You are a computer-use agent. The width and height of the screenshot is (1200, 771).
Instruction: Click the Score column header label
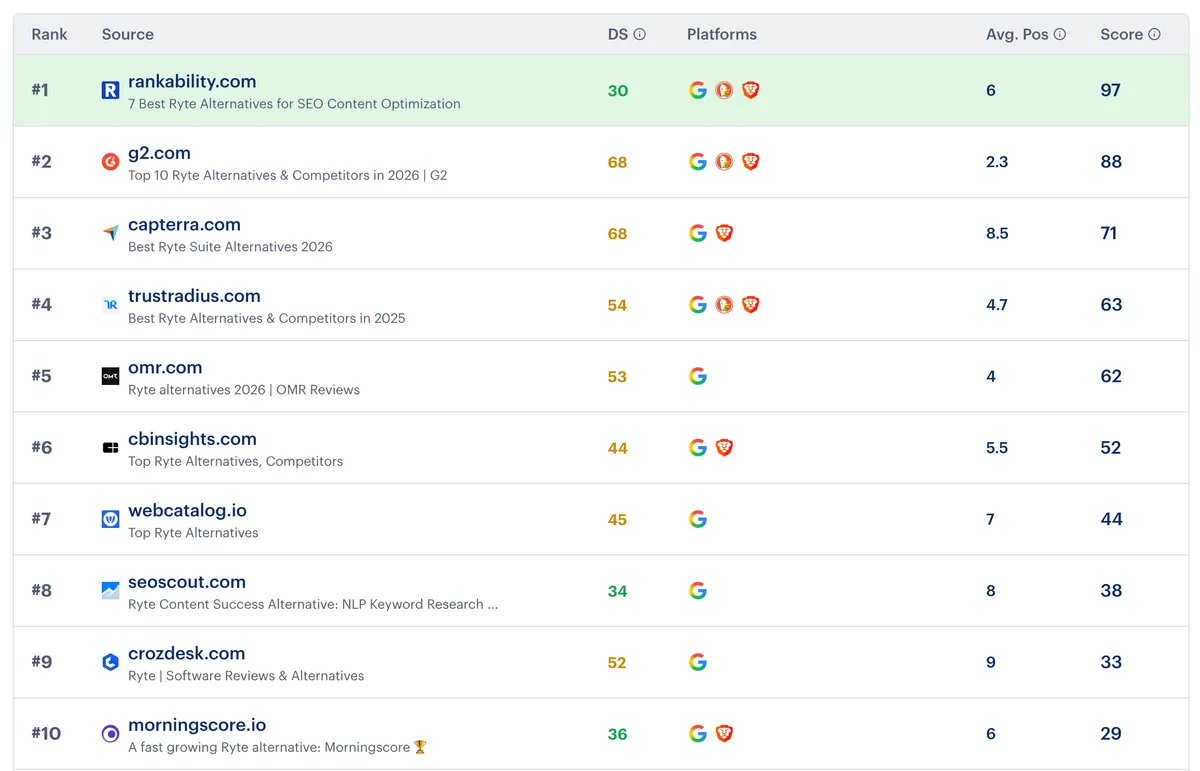point(1121,34)
